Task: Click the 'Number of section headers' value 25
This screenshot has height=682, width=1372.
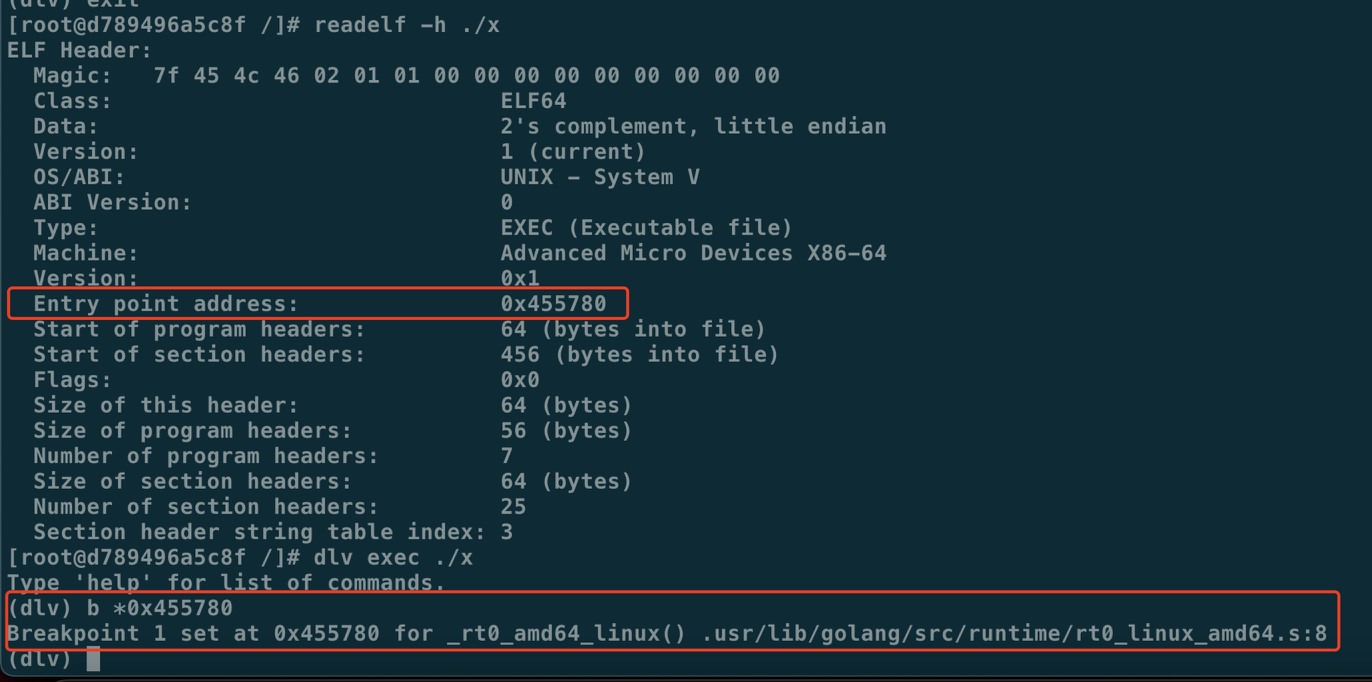Action: pyautogui.click(x=513, y=507)
